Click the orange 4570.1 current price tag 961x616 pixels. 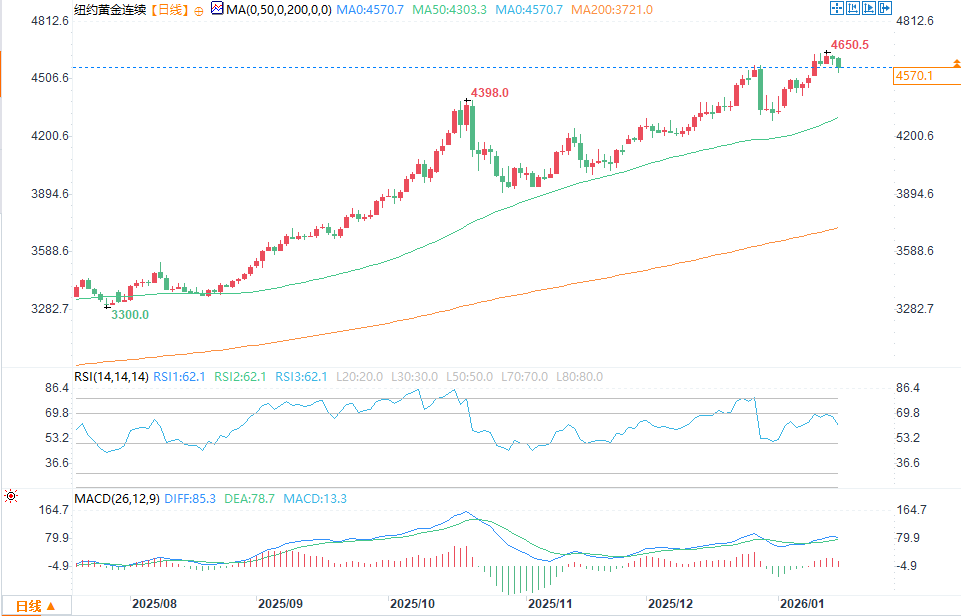point(915,76)
